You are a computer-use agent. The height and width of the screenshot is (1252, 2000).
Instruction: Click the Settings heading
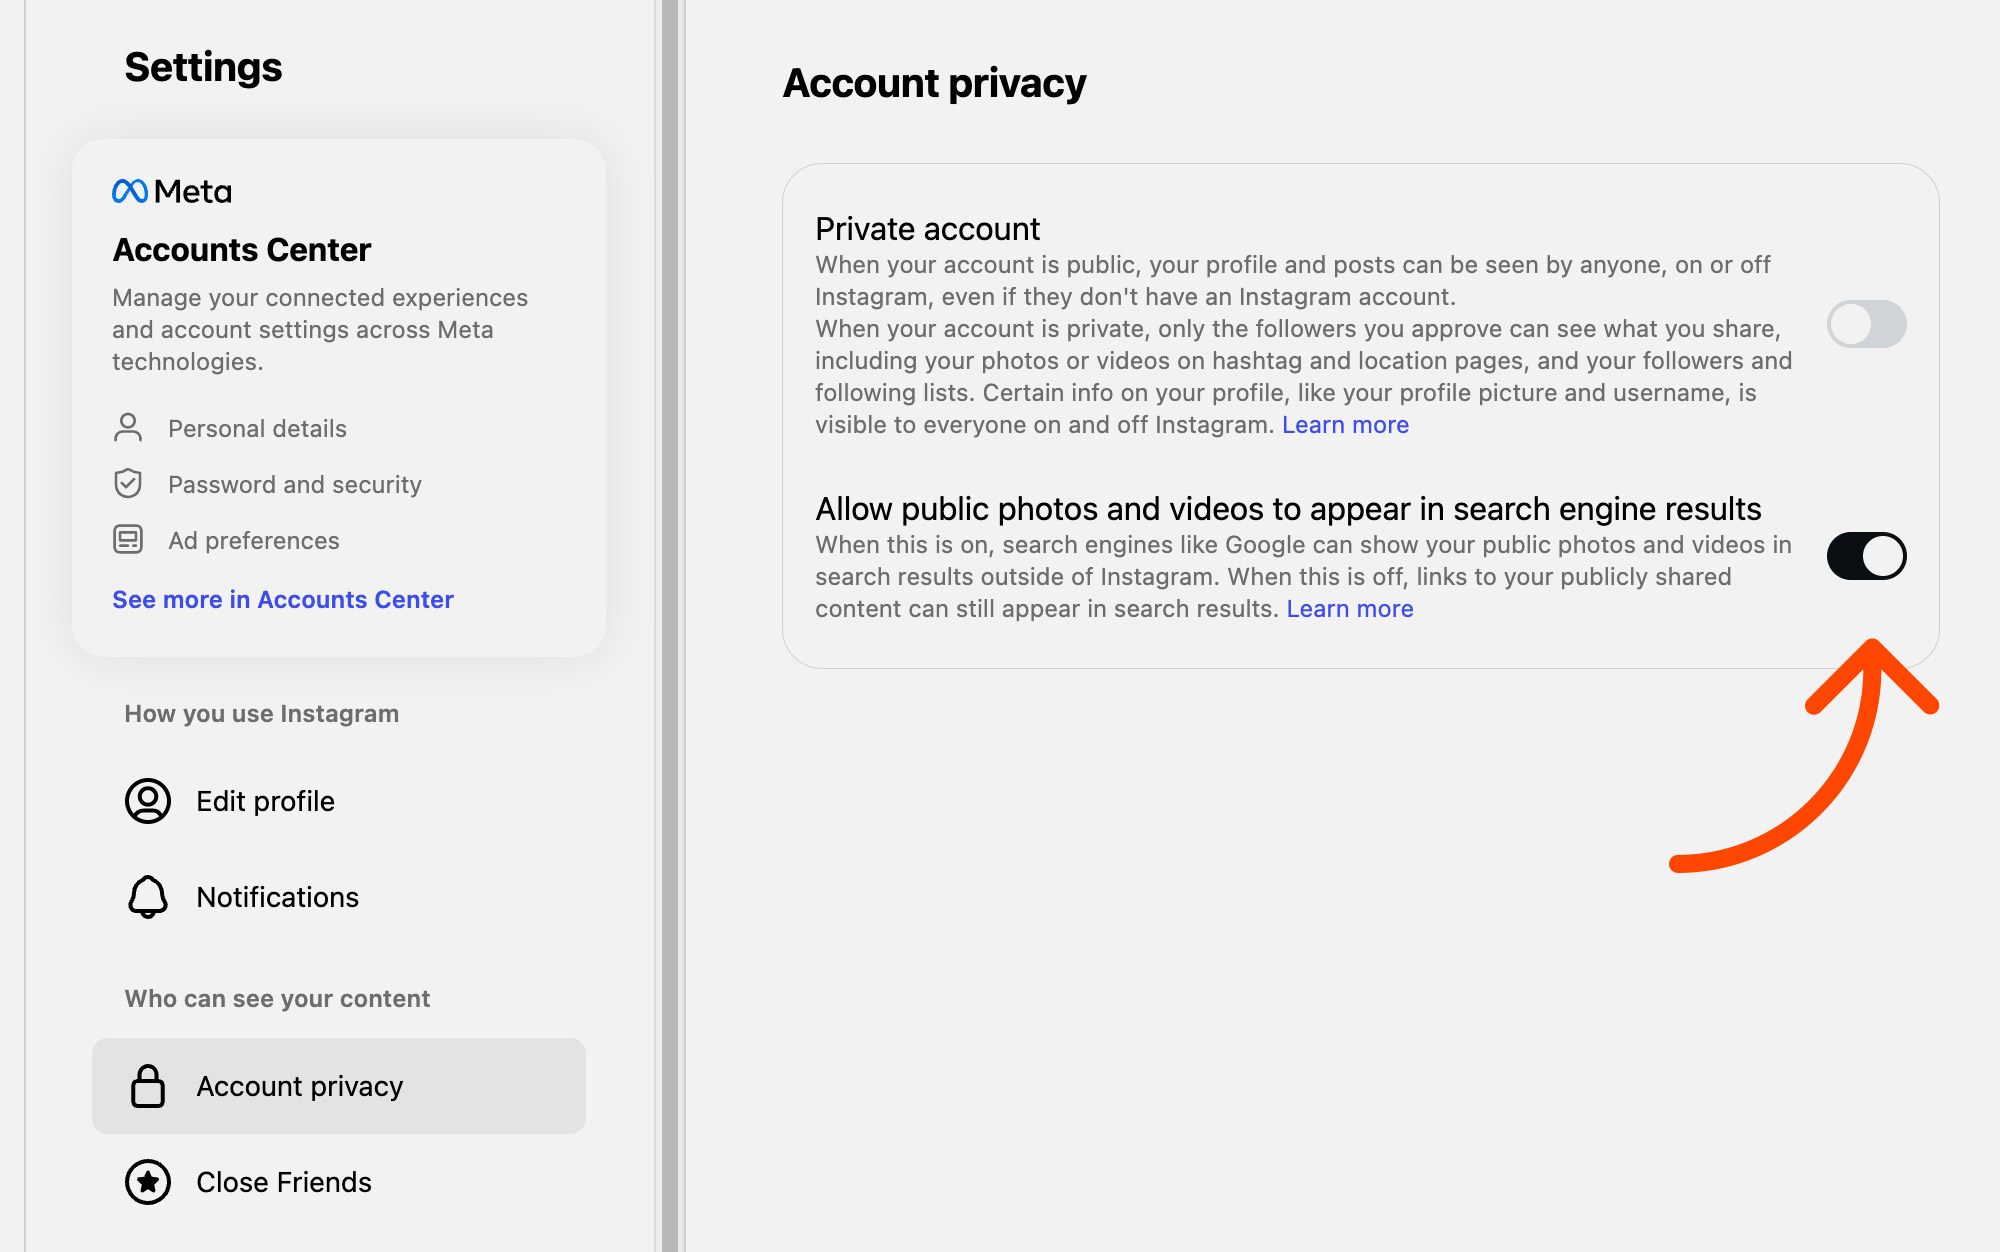coord(203,67)
